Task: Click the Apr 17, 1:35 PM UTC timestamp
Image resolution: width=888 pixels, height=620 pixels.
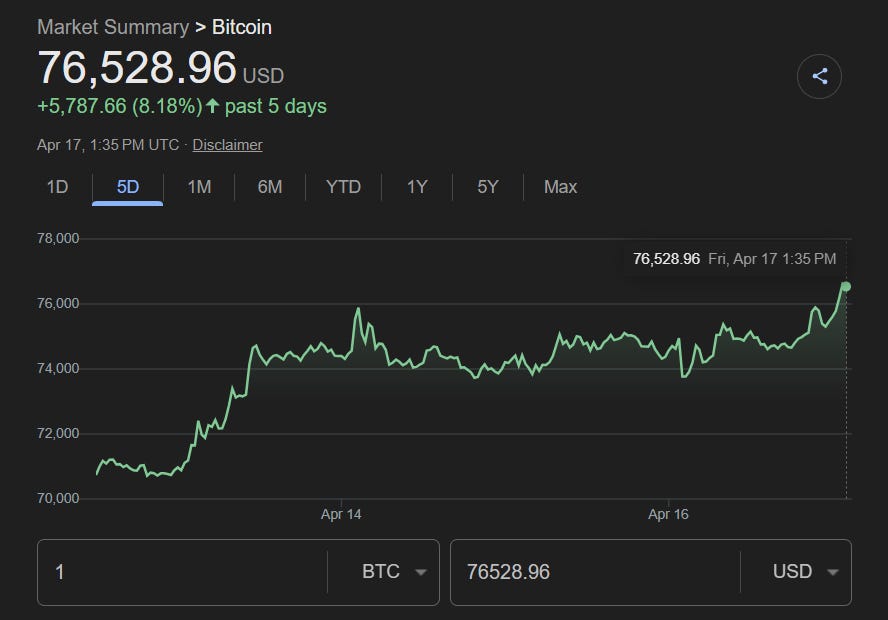Action: coord(108,145)
